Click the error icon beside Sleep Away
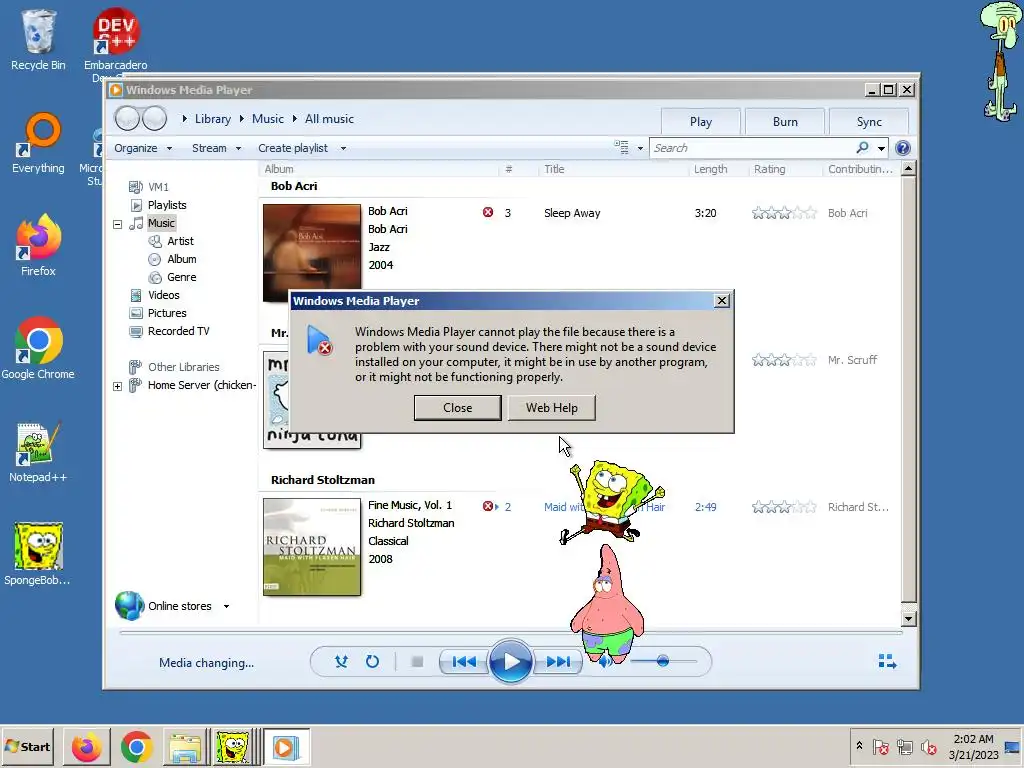Screen dimensions: 1024x768 tap(488, 212)
